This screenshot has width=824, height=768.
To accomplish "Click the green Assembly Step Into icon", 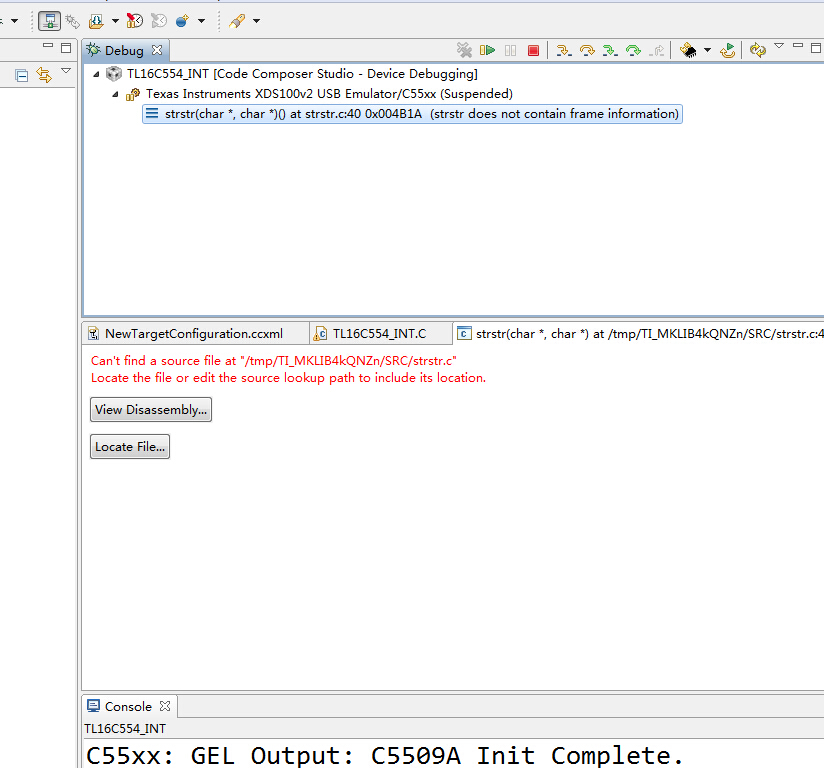I will tap(610, 50).
